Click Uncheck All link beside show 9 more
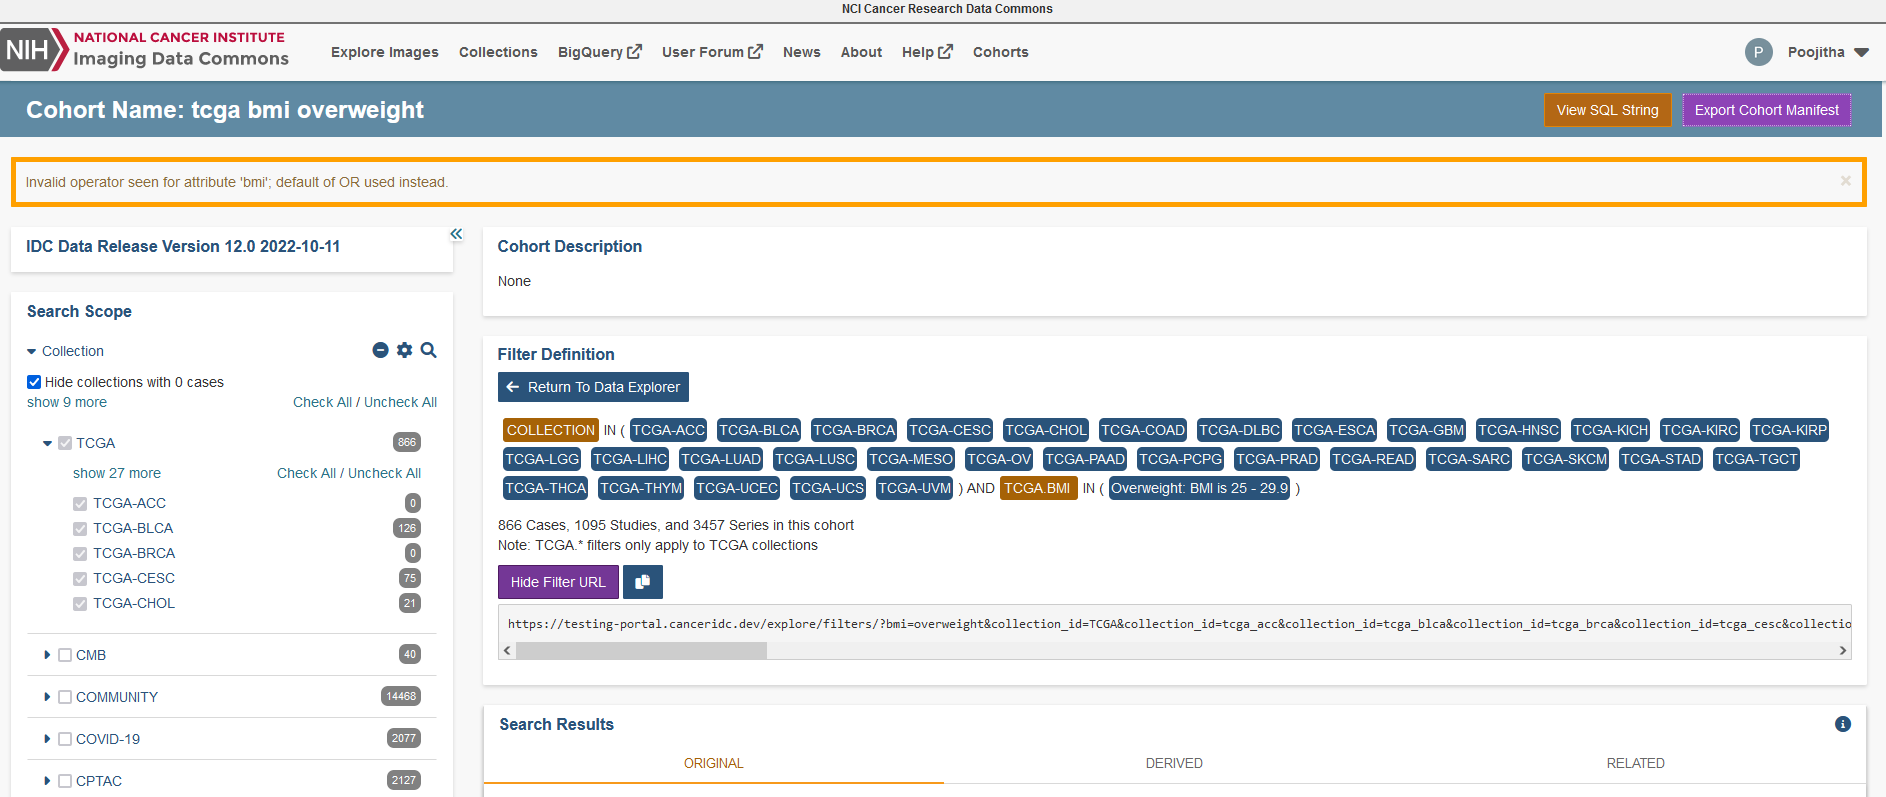Image resolution: width=1886 pixels, height=797 pixels. (400, 402)
